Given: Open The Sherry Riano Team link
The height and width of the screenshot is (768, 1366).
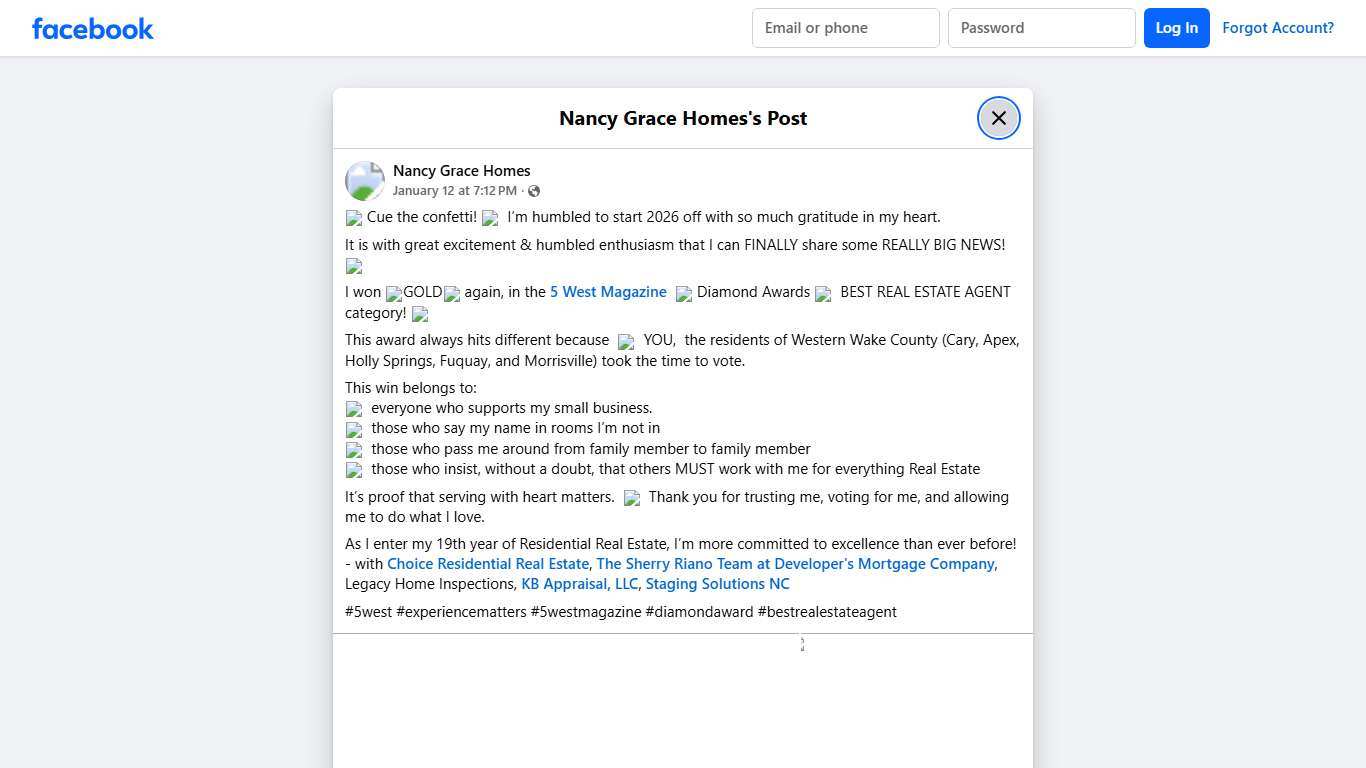Looking at the screenshot, I should [x=796, y=564].
